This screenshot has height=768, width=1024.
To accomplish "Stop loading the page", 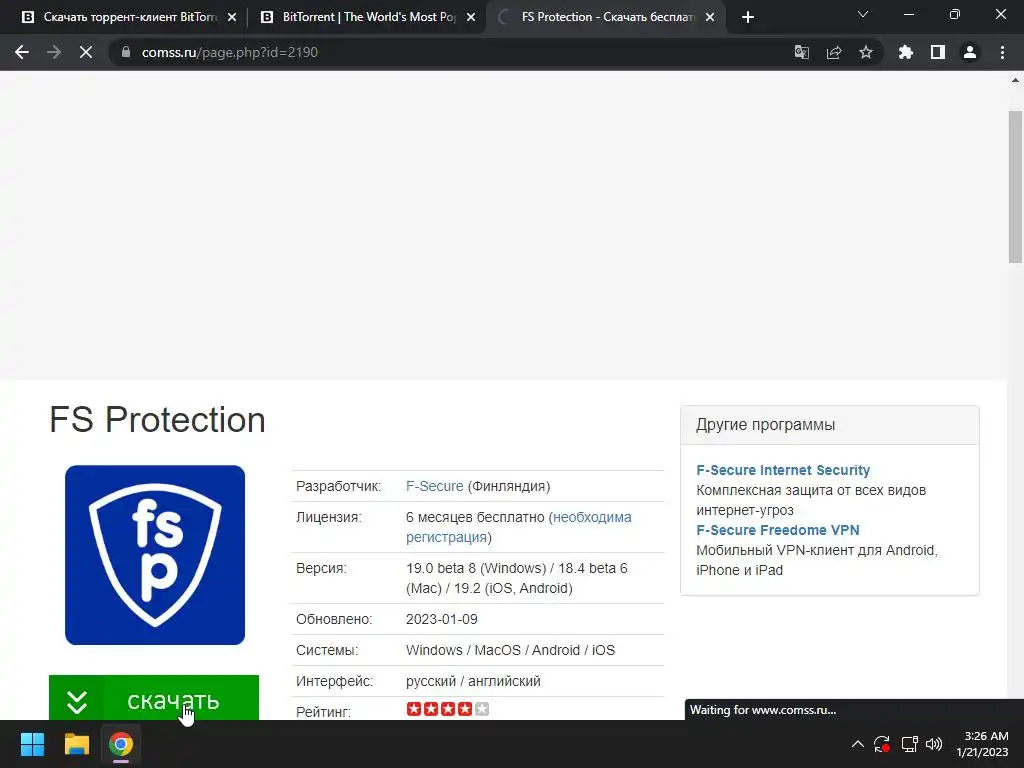I will pos(86,52).
